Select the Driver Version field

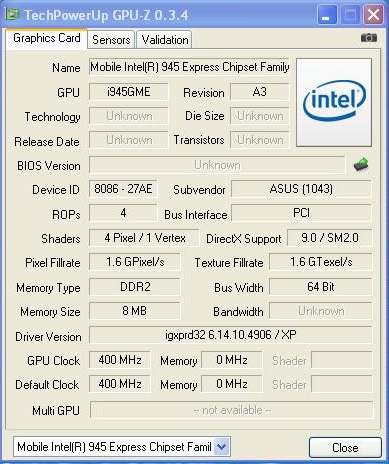230,335
